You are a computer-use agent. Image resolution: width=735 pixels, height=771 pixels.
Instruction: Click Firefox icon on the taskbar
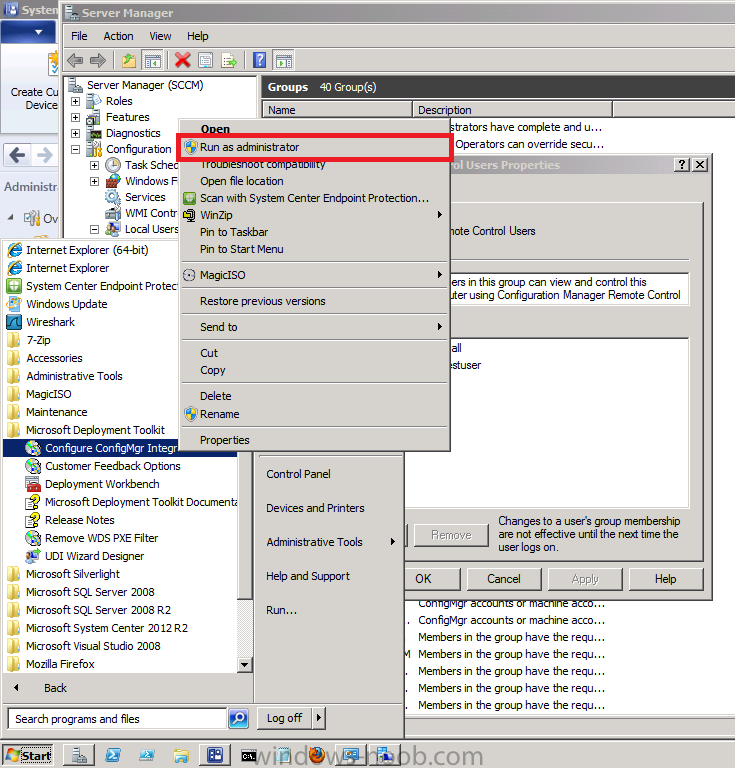(x=317, y=755)
